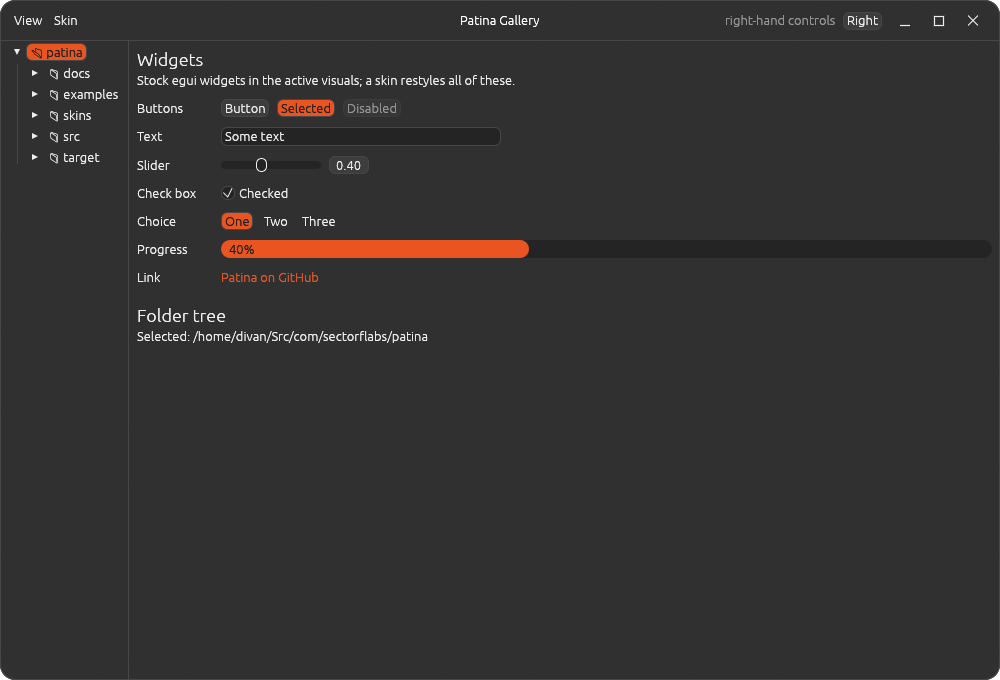Image resolution: width=1000 pixels, height=680 pixels.
Task: Expand the target folder
Action: click(34, 158)
